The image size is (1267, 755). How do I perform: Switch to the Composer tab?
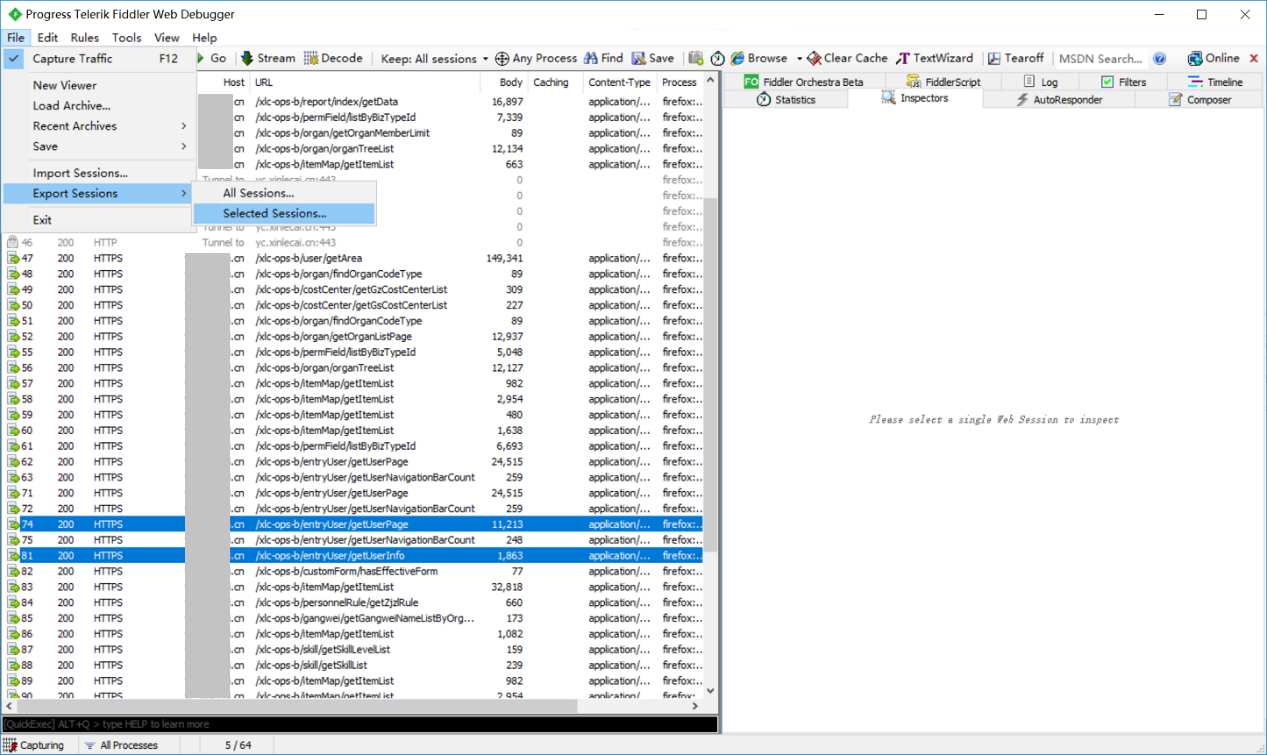pyautogui.click(x=1199, y=100)
